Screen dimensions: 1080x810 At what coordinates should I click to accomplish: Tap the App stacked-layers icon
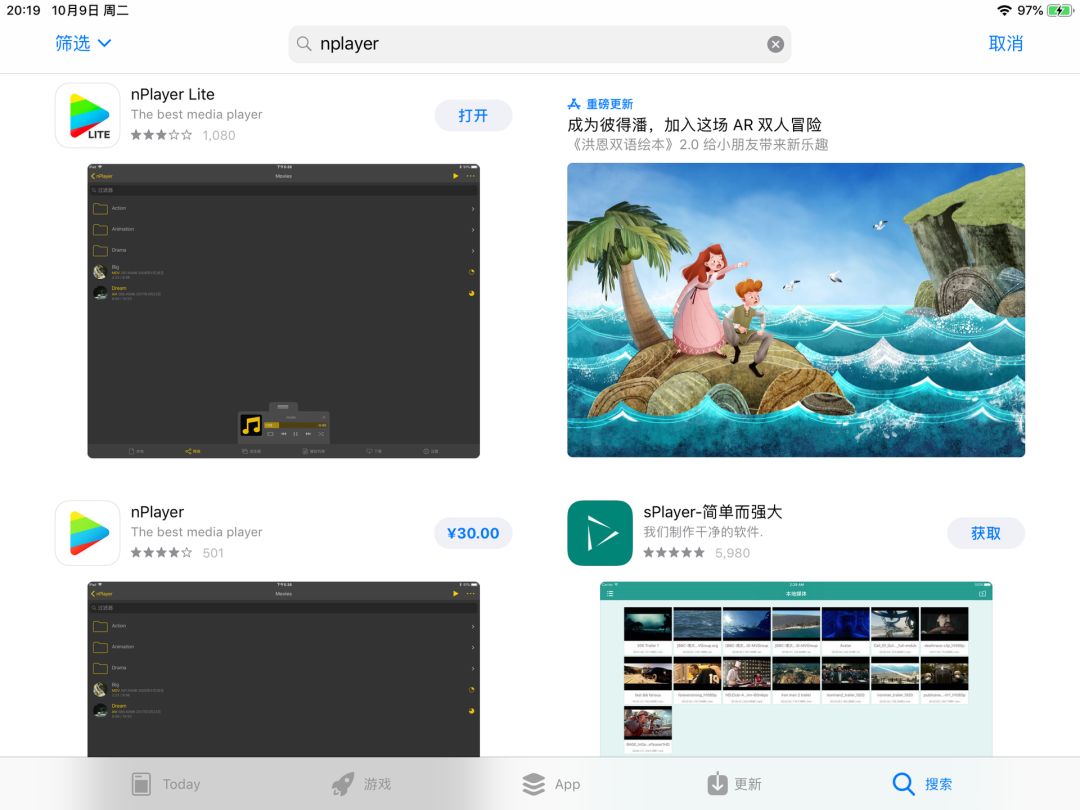(x=533, y=783)
